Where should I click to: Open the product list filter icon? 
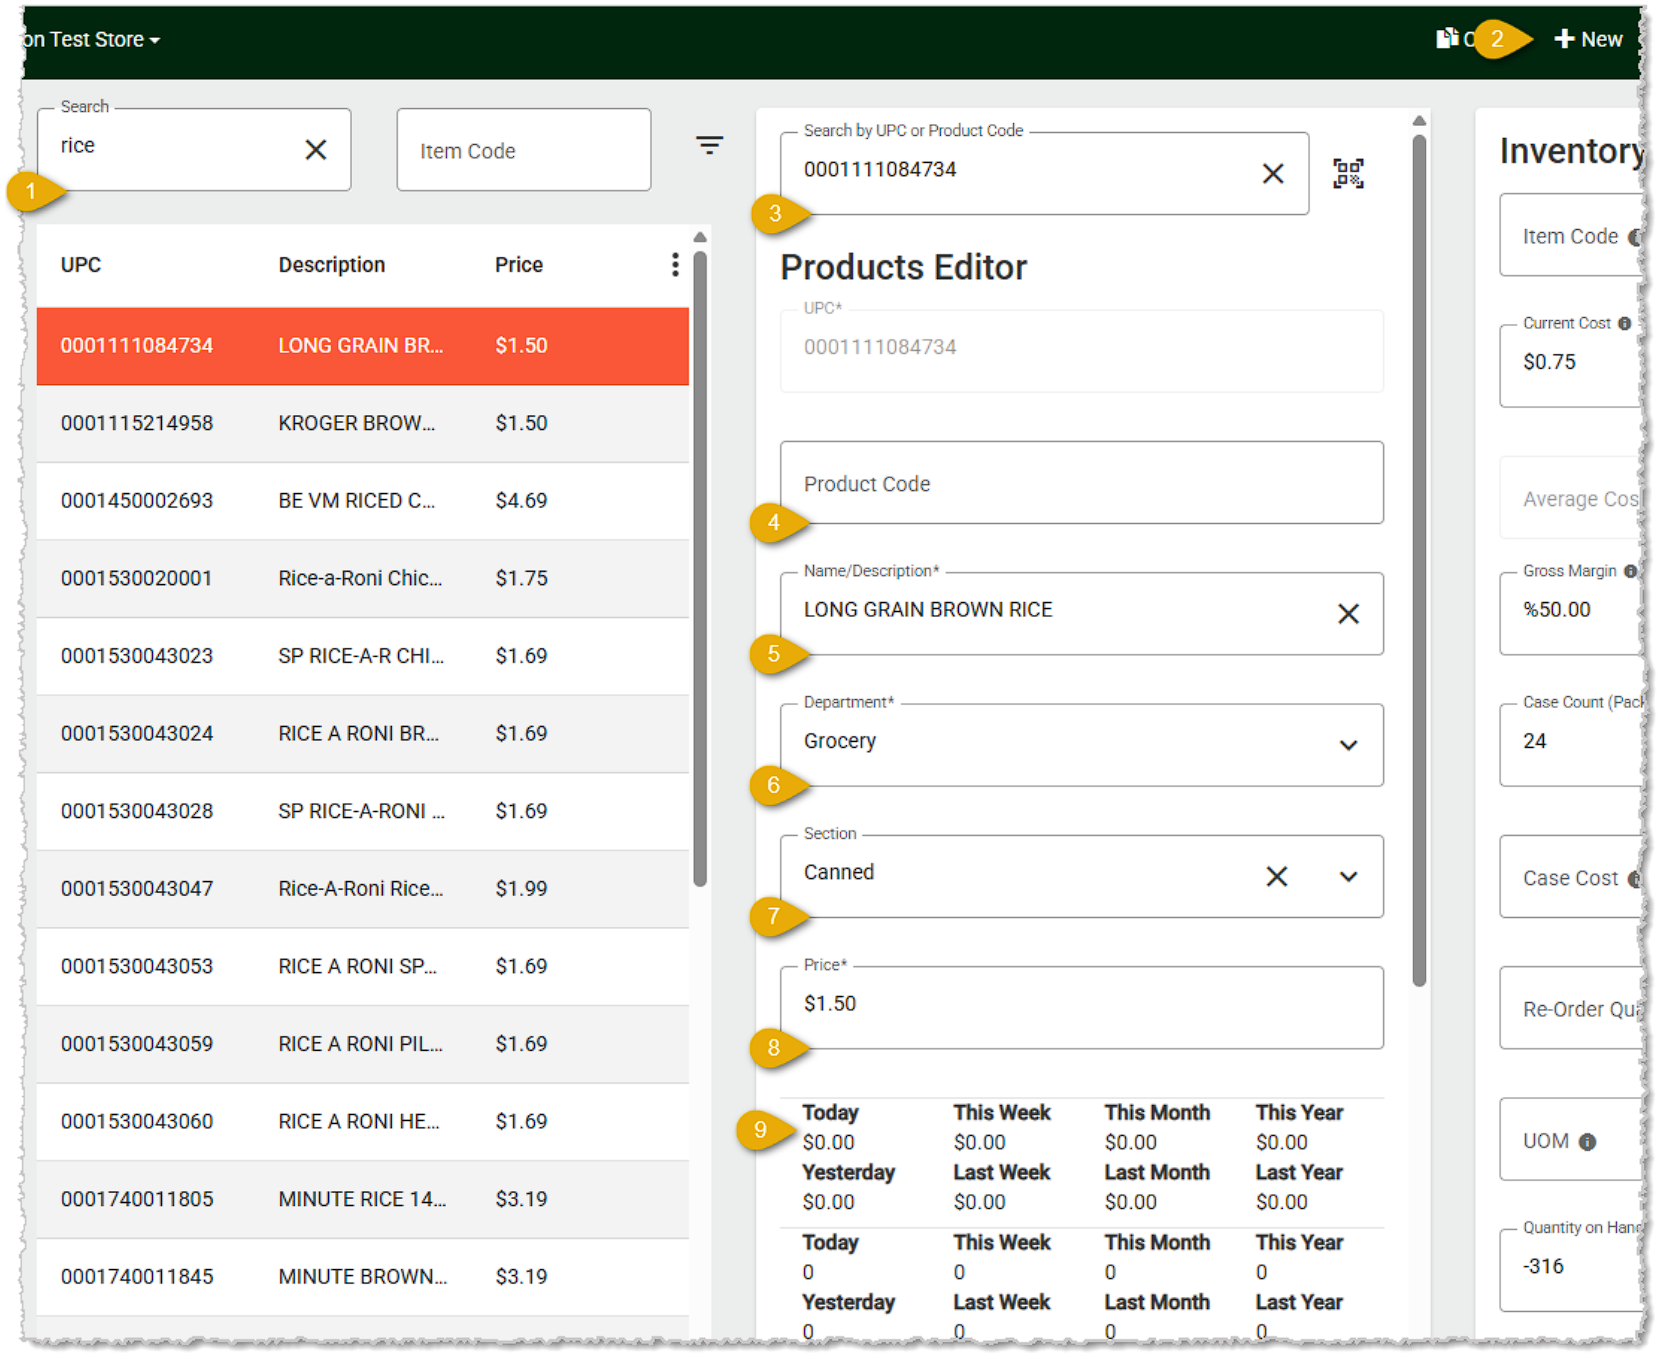(709, 146)
